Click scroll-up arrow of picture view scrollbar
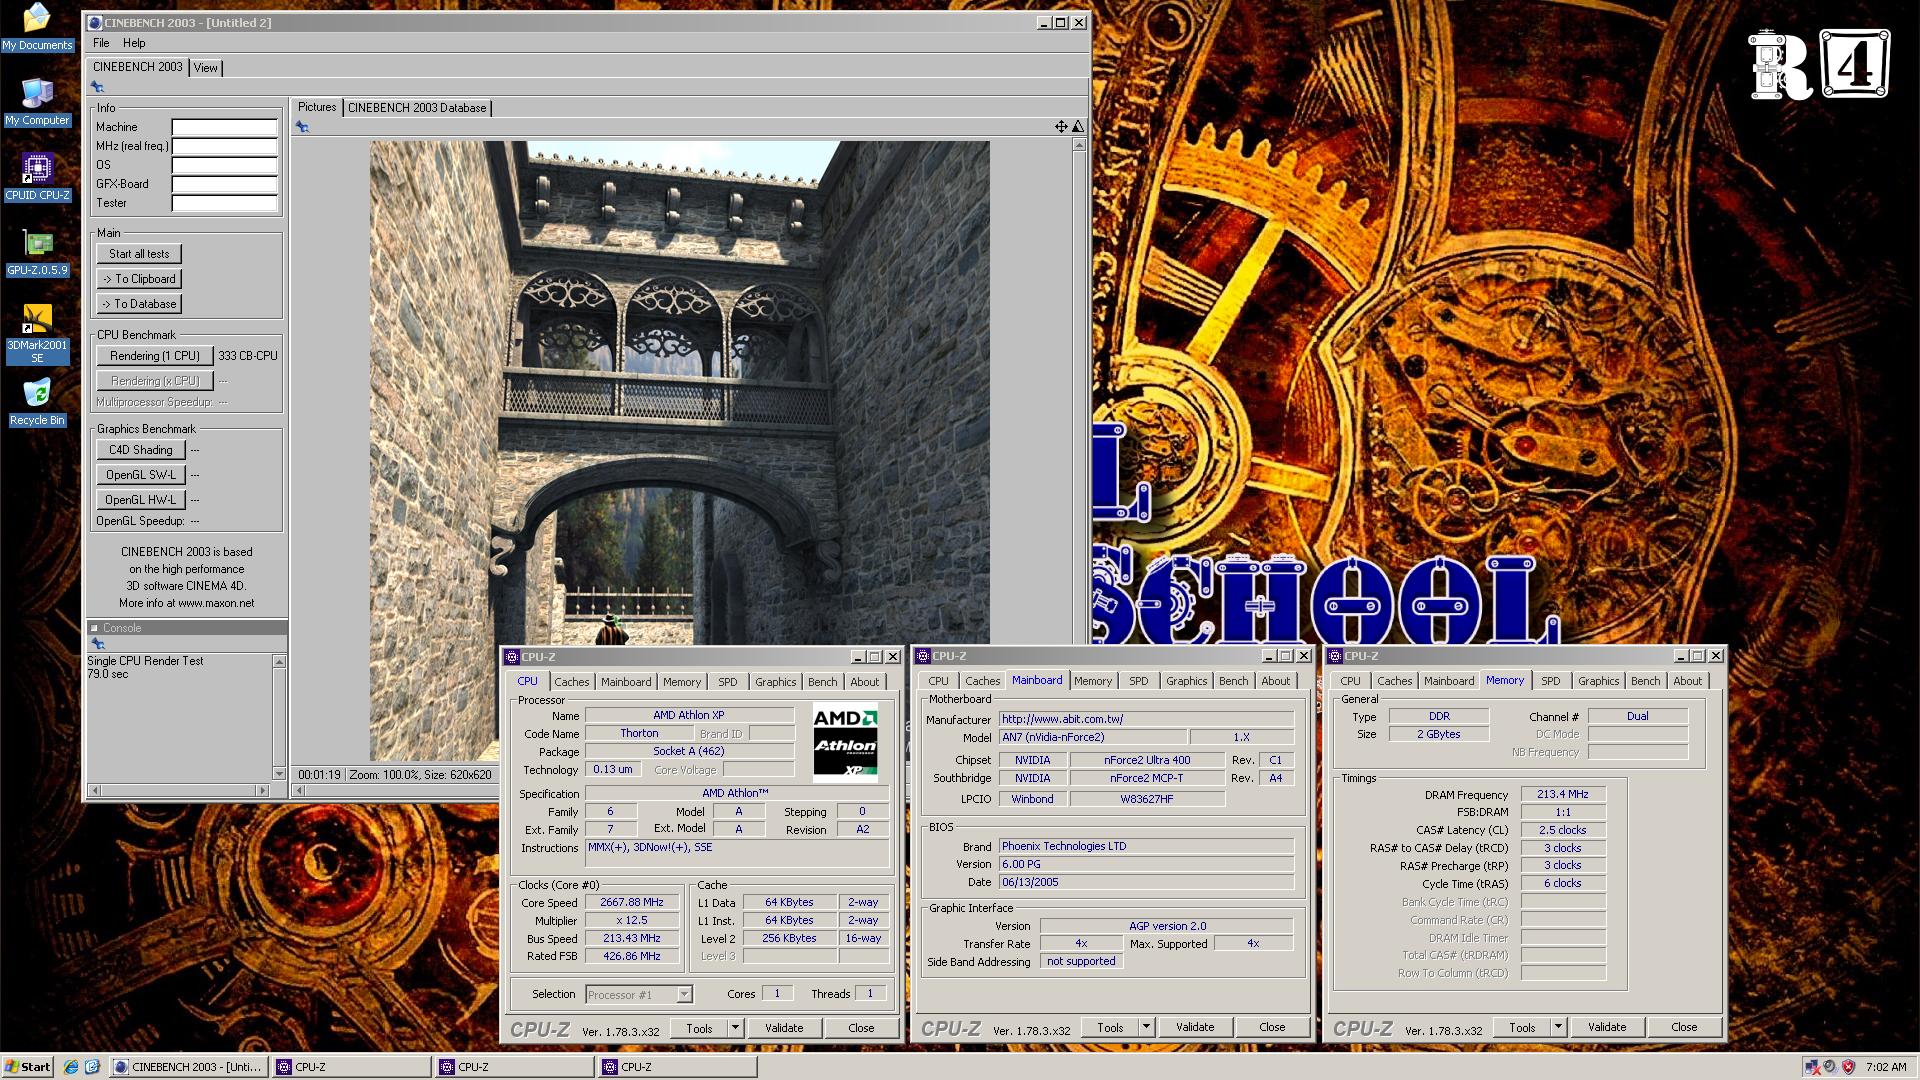Screen dimensions: 1920x1080 [1078, 146]
